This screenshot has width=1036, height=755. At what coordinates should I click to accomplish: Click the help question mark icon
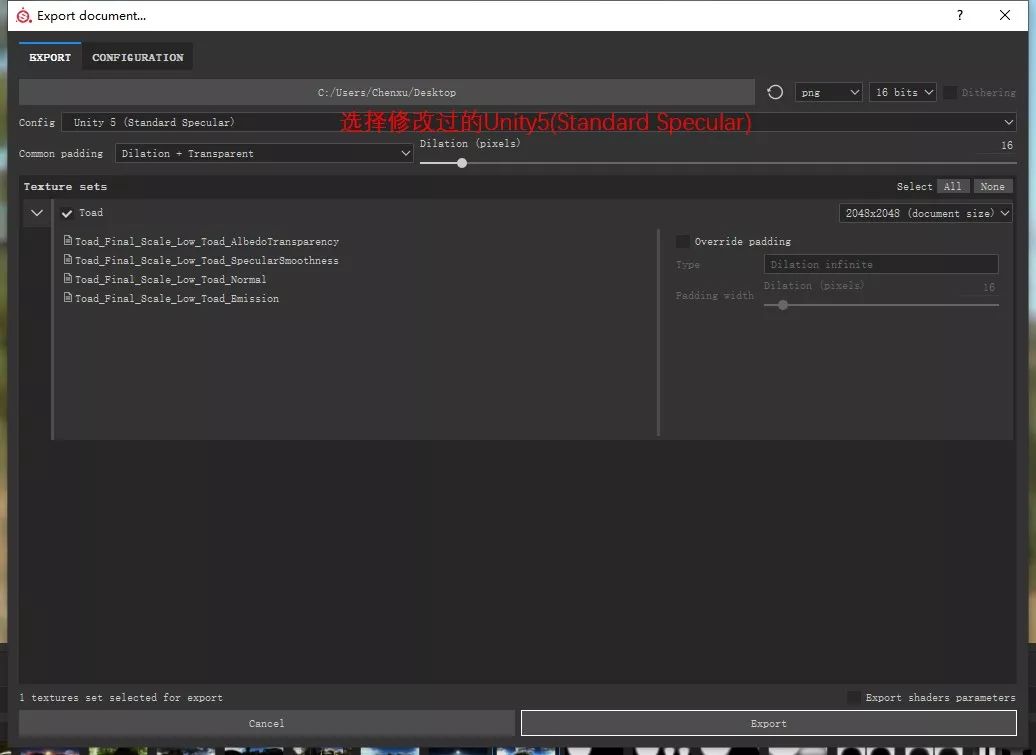(959, 15)
